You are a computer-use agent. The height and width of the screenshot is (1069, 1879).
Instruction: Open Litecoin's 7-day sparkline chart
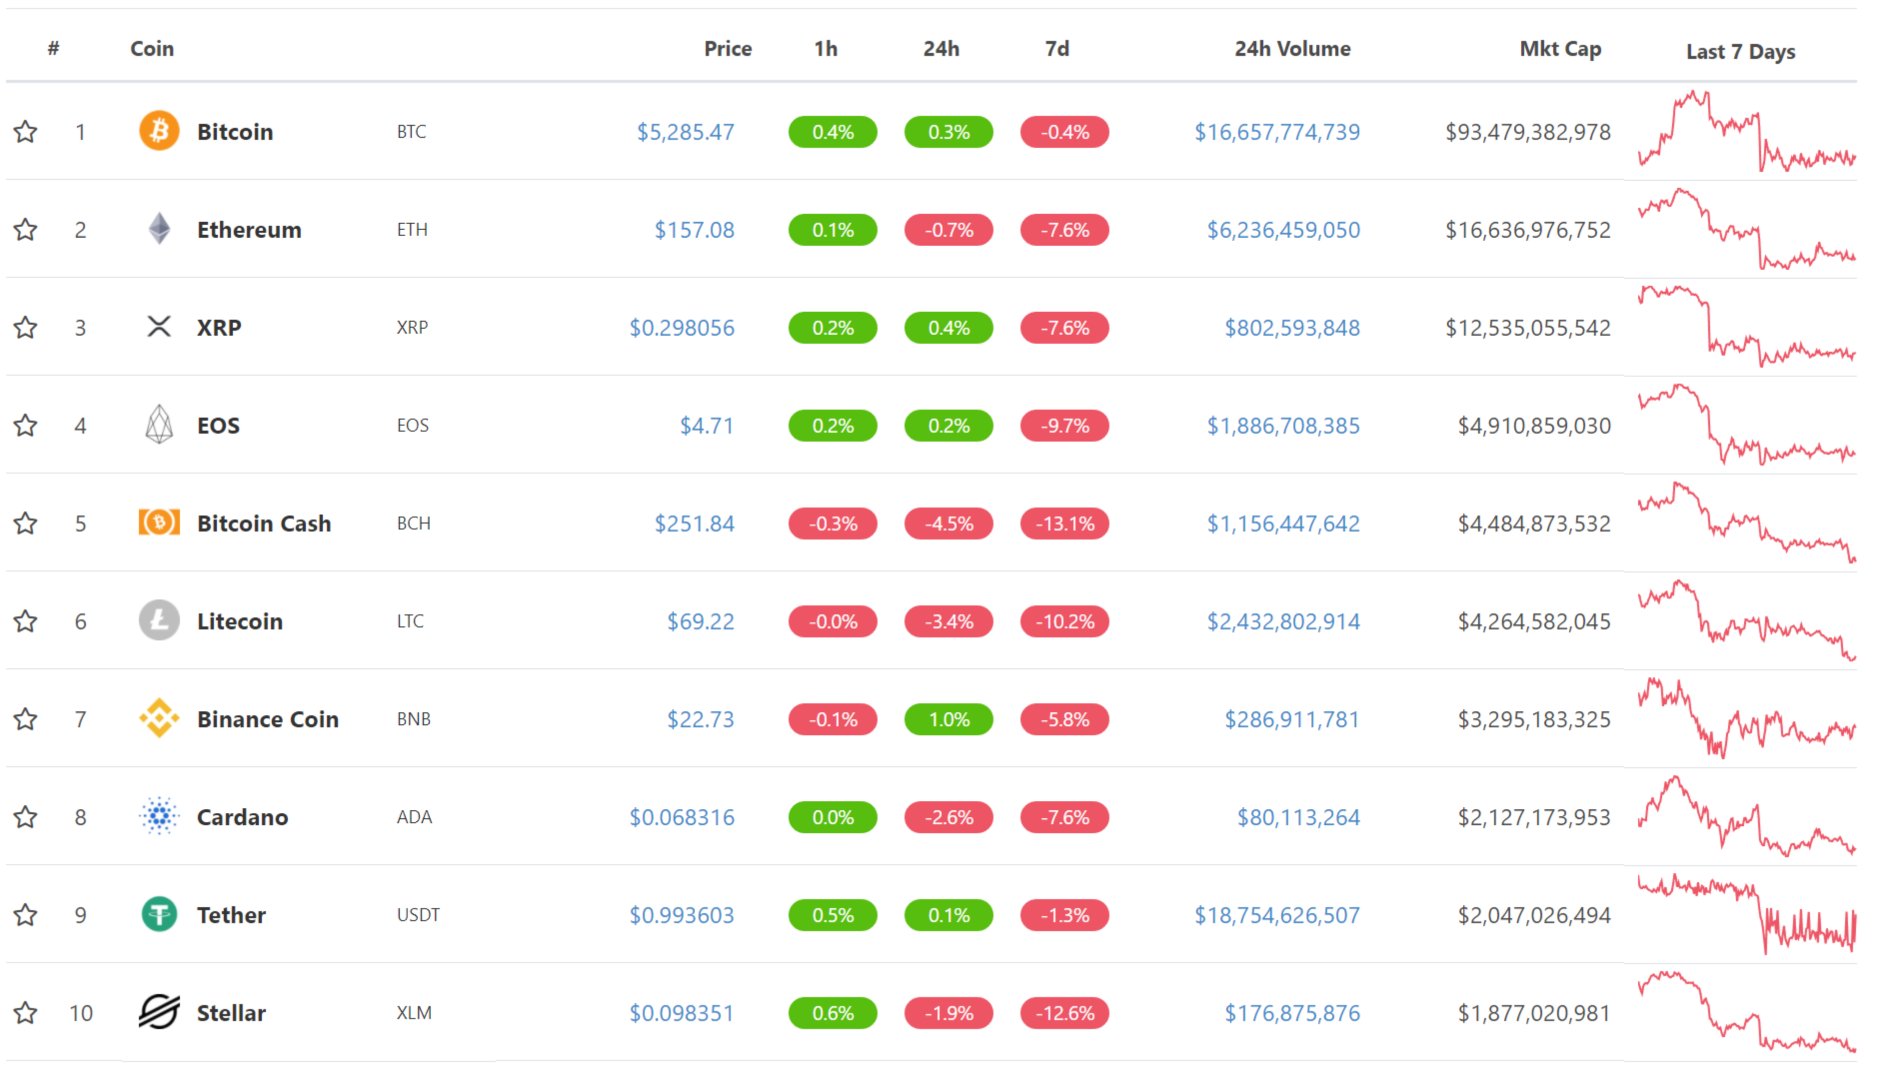tap(1747, 620)
